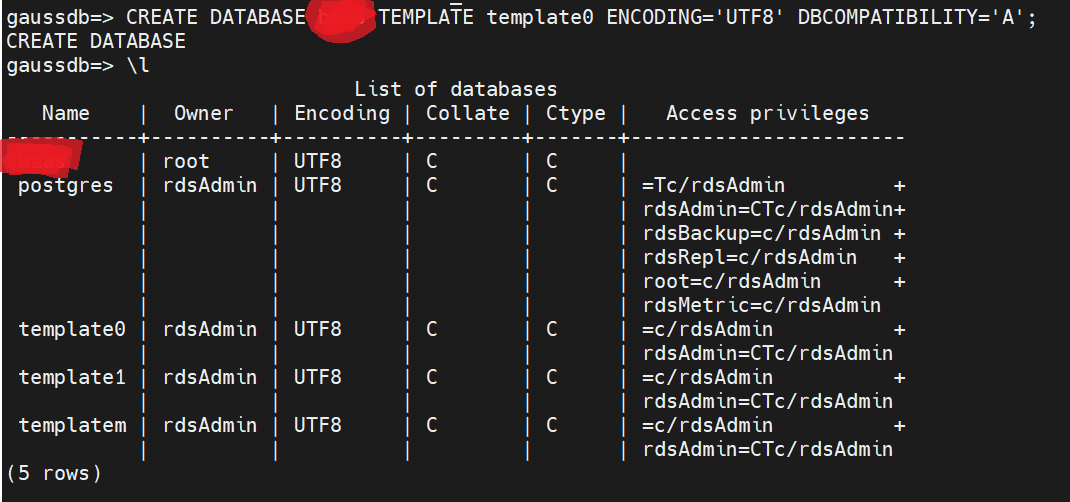Select the postgres database name
The width and height of the screenshot is (1070, 502).
click(66, 186)
